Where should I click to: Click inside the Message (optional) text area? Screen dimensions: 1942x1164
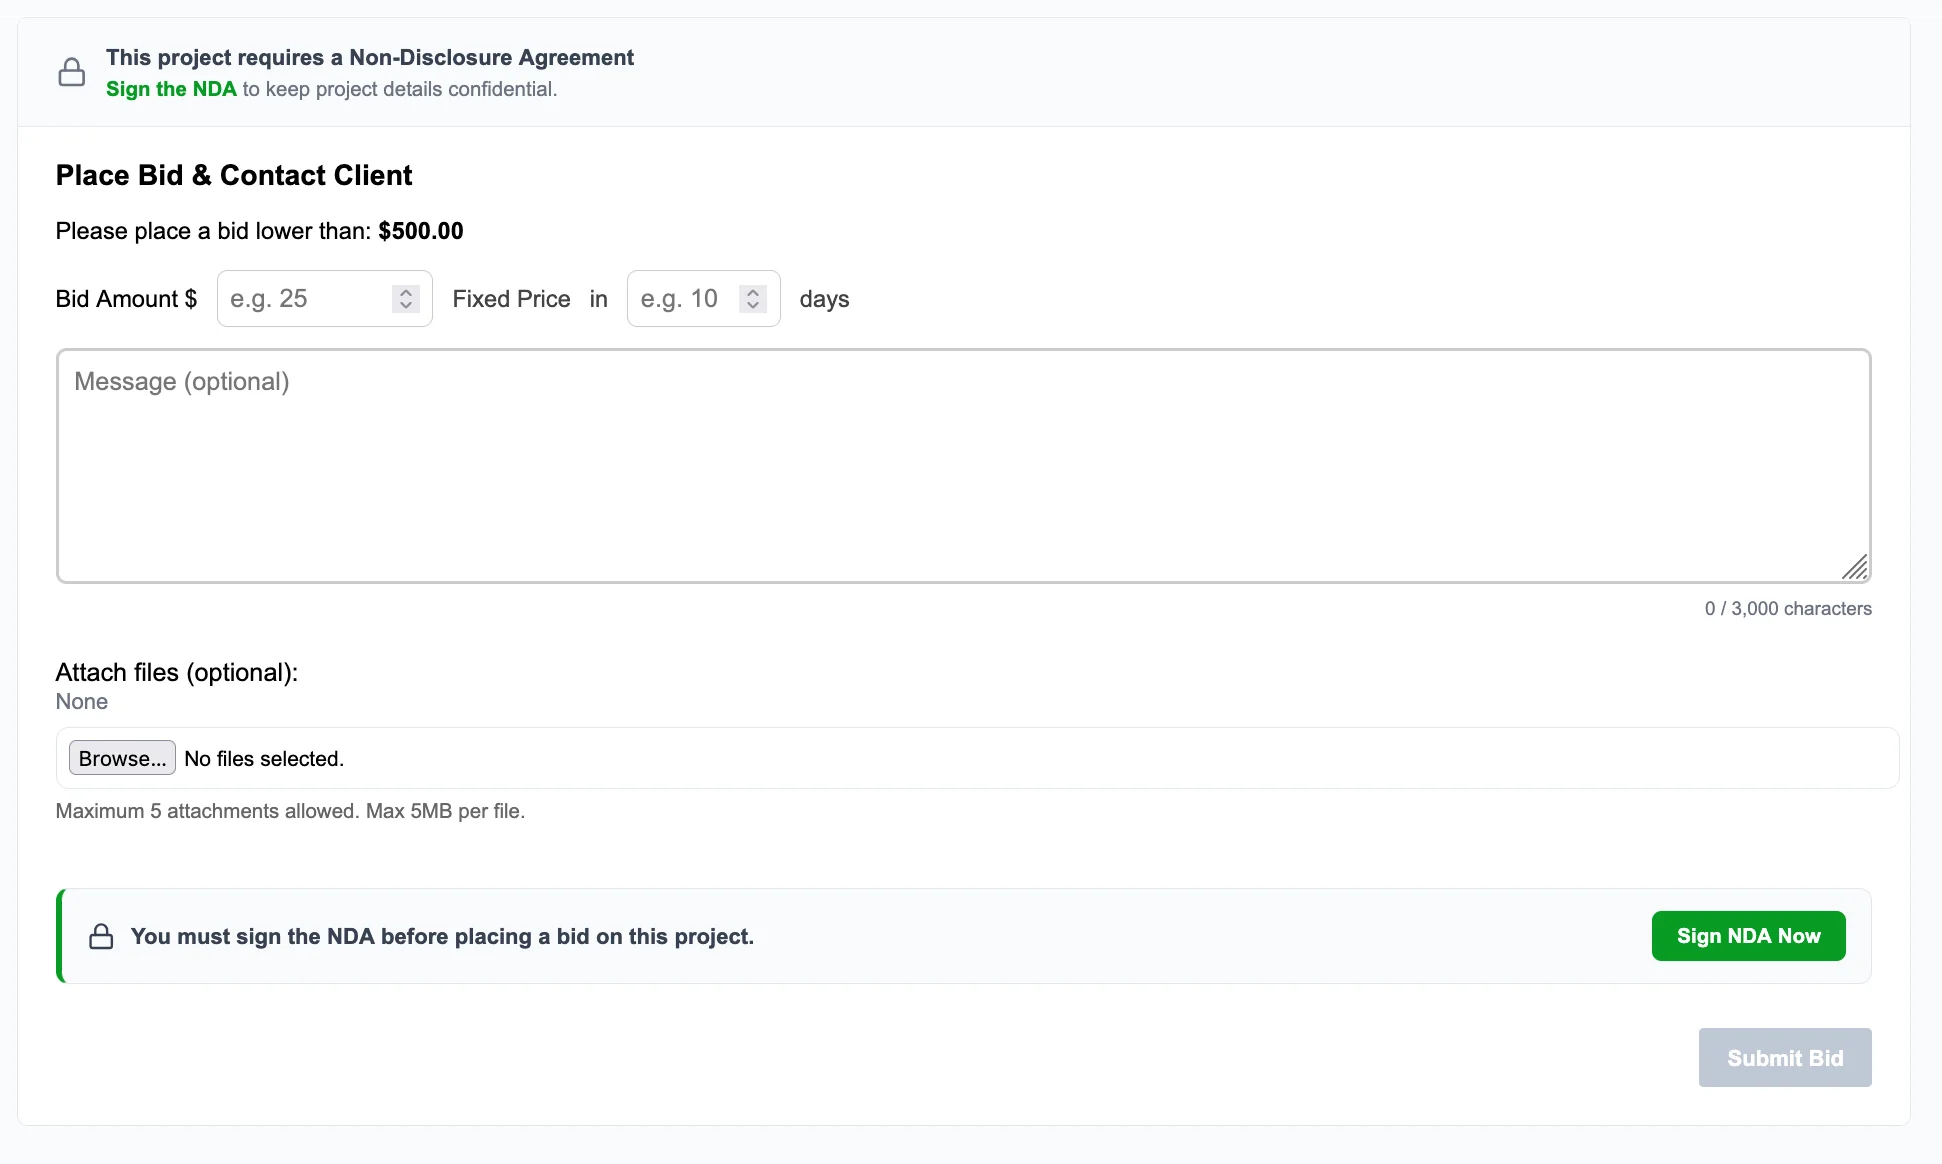pyautogui.click(x=962, y=466)
